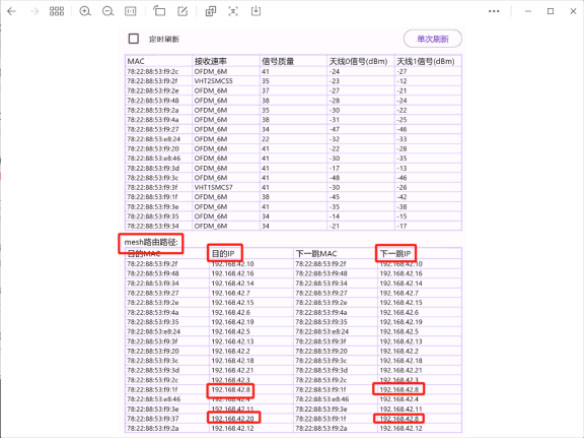
Task: Click the 信号质量 column header
Action: (278, 61)
